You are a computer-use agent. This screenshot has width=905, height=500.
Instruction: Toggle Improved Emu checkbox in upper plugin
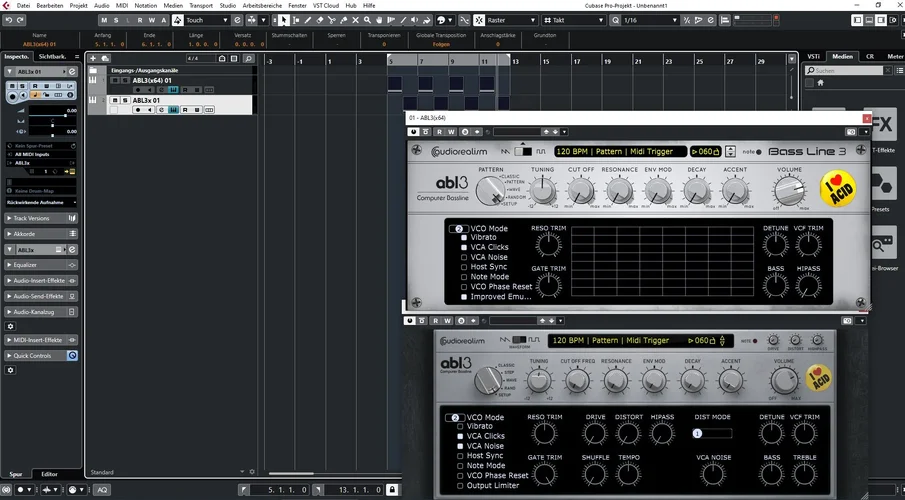pos(463,297)
